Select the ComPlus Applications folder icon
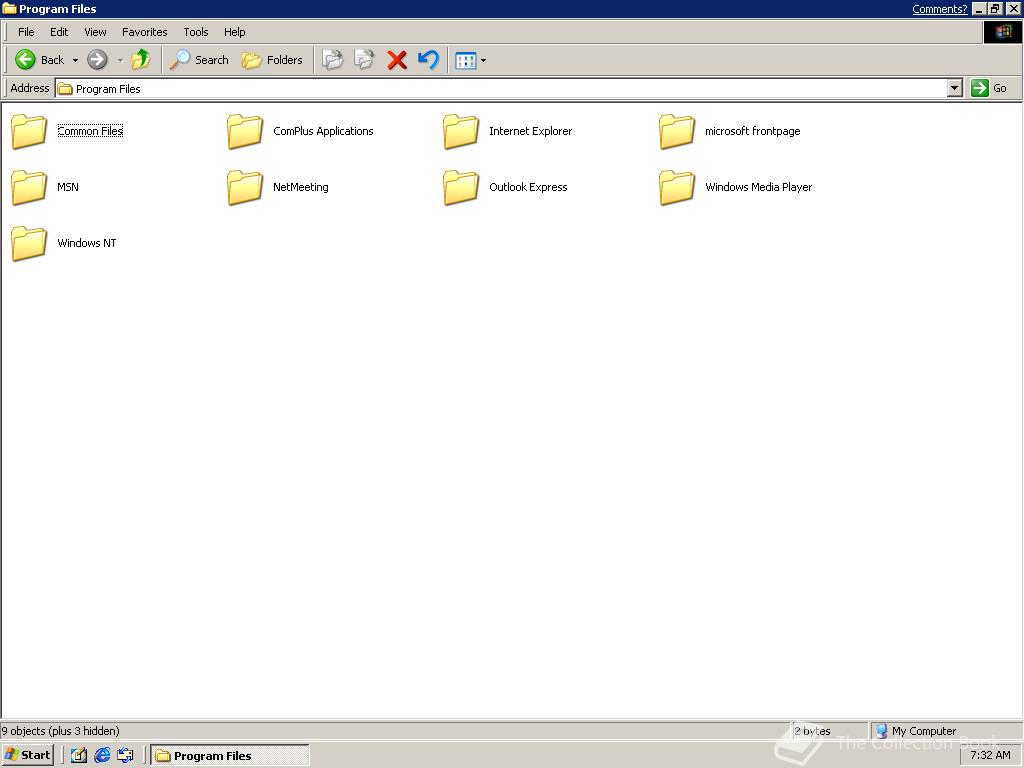Viewport: 1024px width, 768px height. (245, 131)
